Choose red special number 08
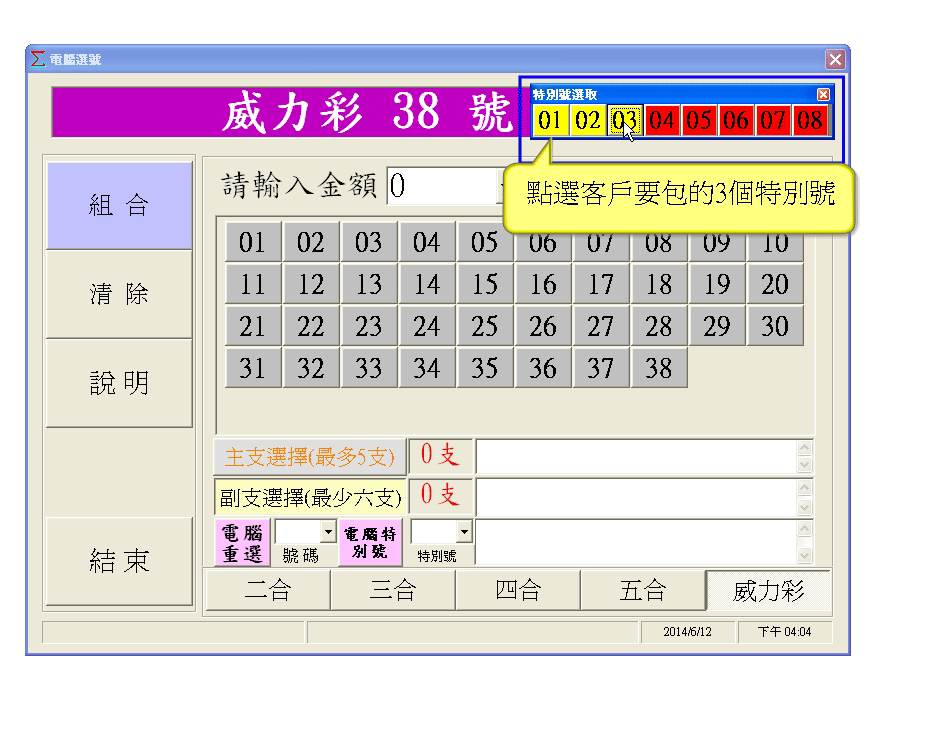The image size is (945, 743). click(810, 122)
